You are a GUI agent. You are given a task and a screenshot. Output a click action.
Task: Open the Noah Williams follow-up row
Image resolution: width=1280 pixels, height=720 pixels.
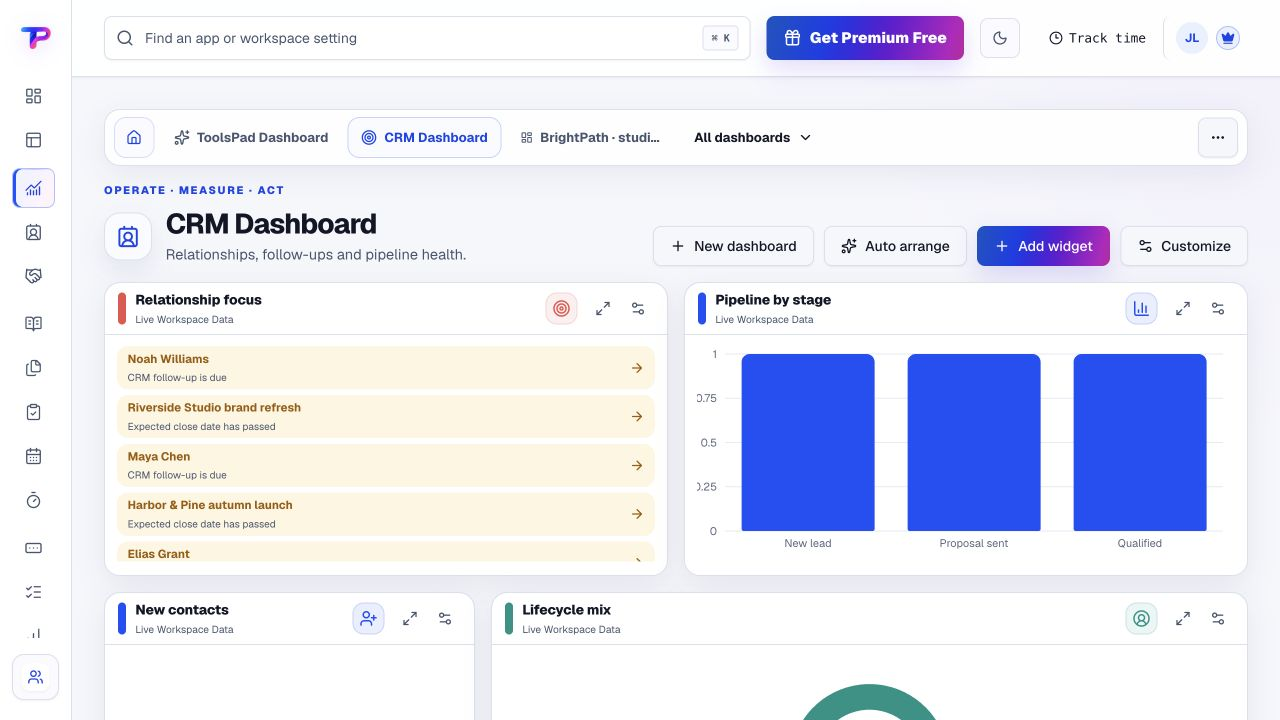386,368
